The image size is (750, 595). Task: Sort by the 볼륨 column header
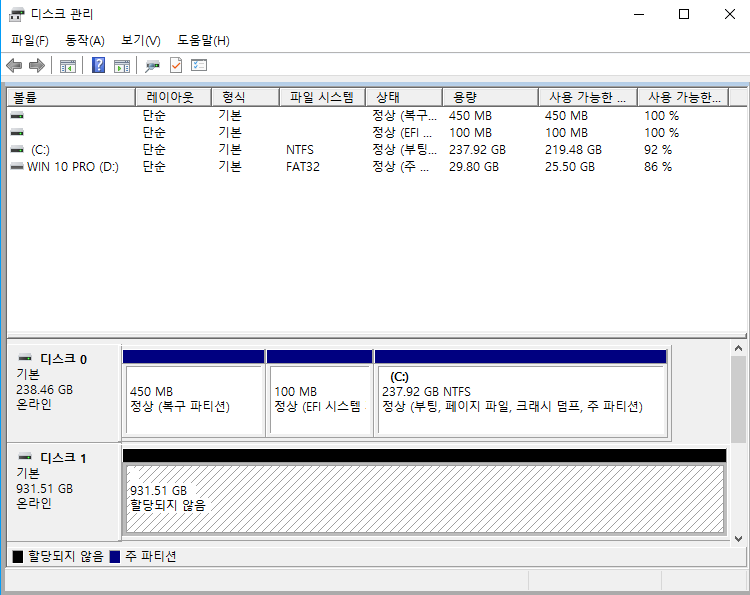pos(71,97)
